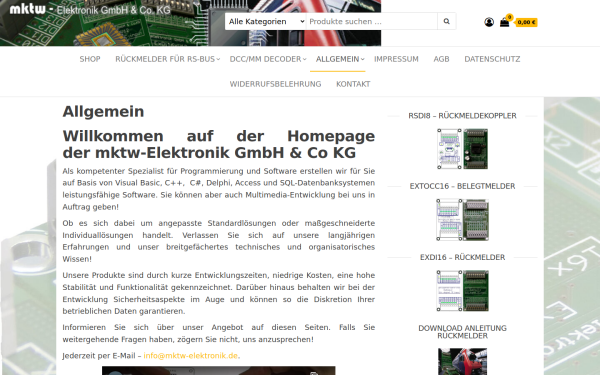Go to the Impressum page
600x375 pixels.
396,59
